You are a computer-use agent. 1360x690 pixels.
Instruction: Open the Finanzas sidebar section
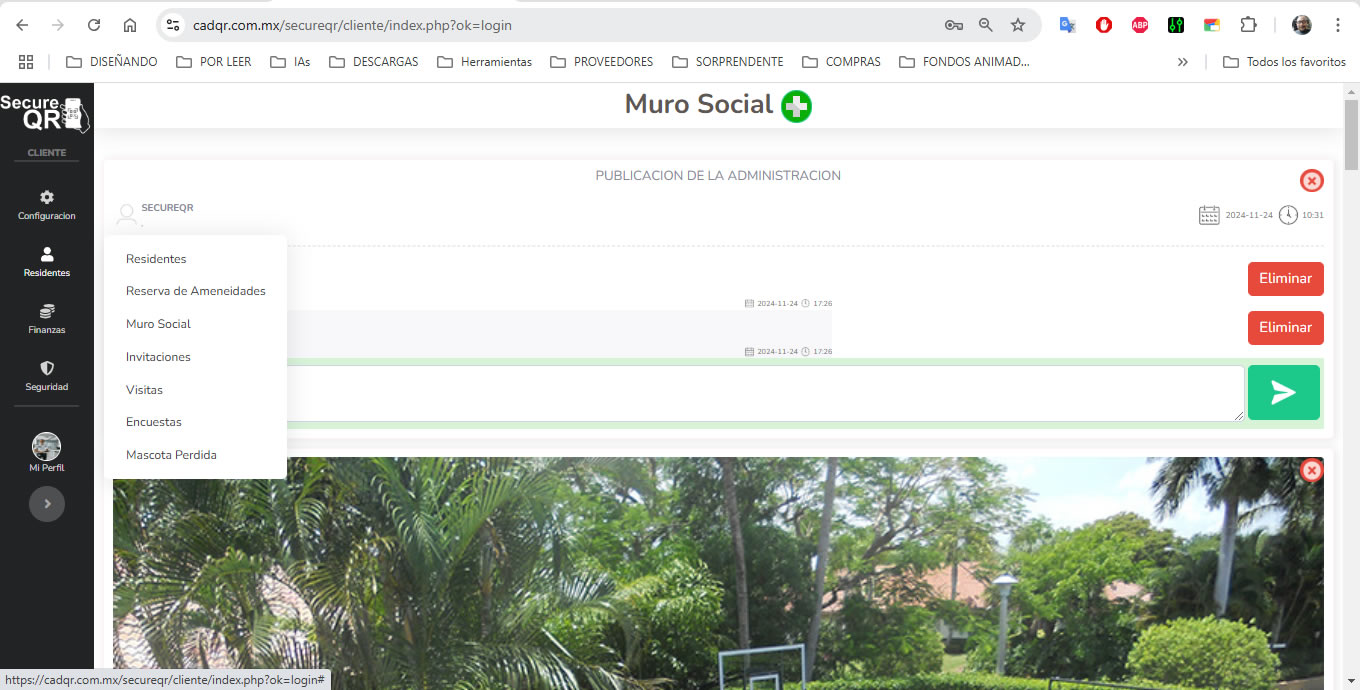pos(47,319)
